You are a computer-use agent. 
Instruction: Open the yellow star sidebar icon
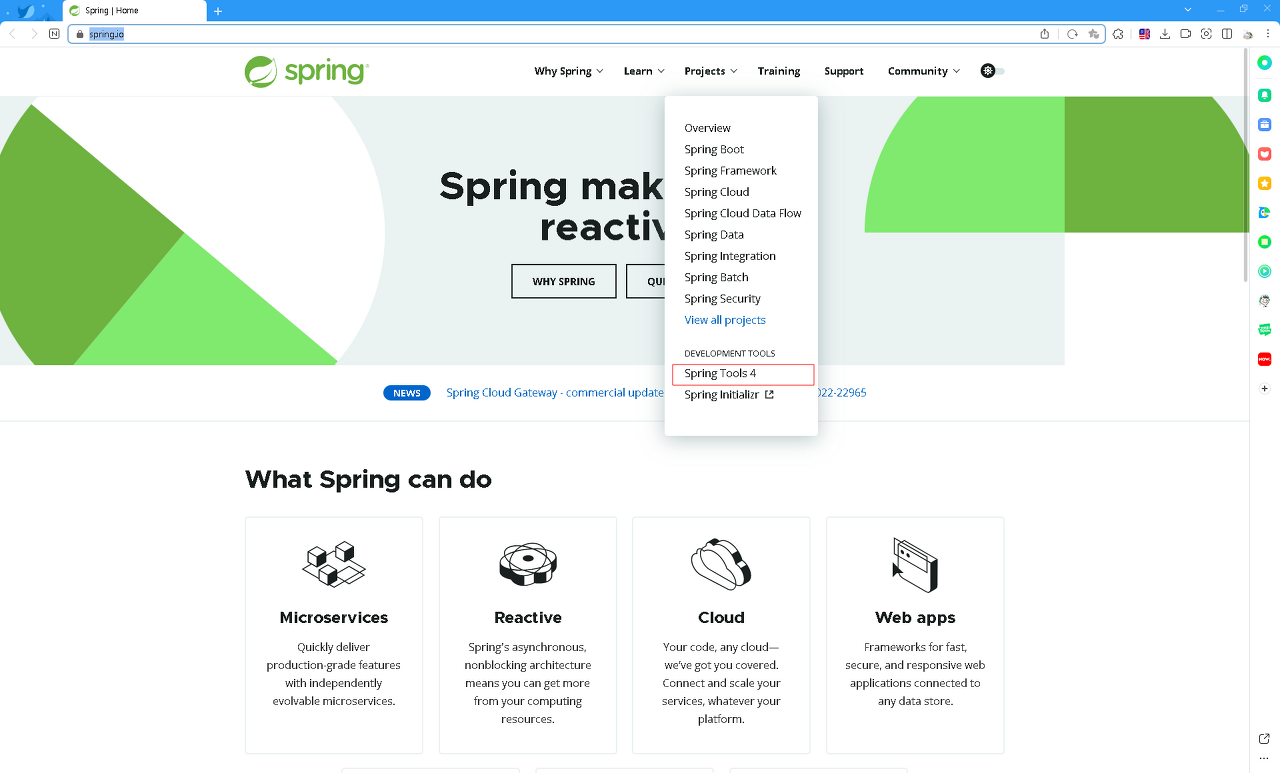click(1264, 184)
